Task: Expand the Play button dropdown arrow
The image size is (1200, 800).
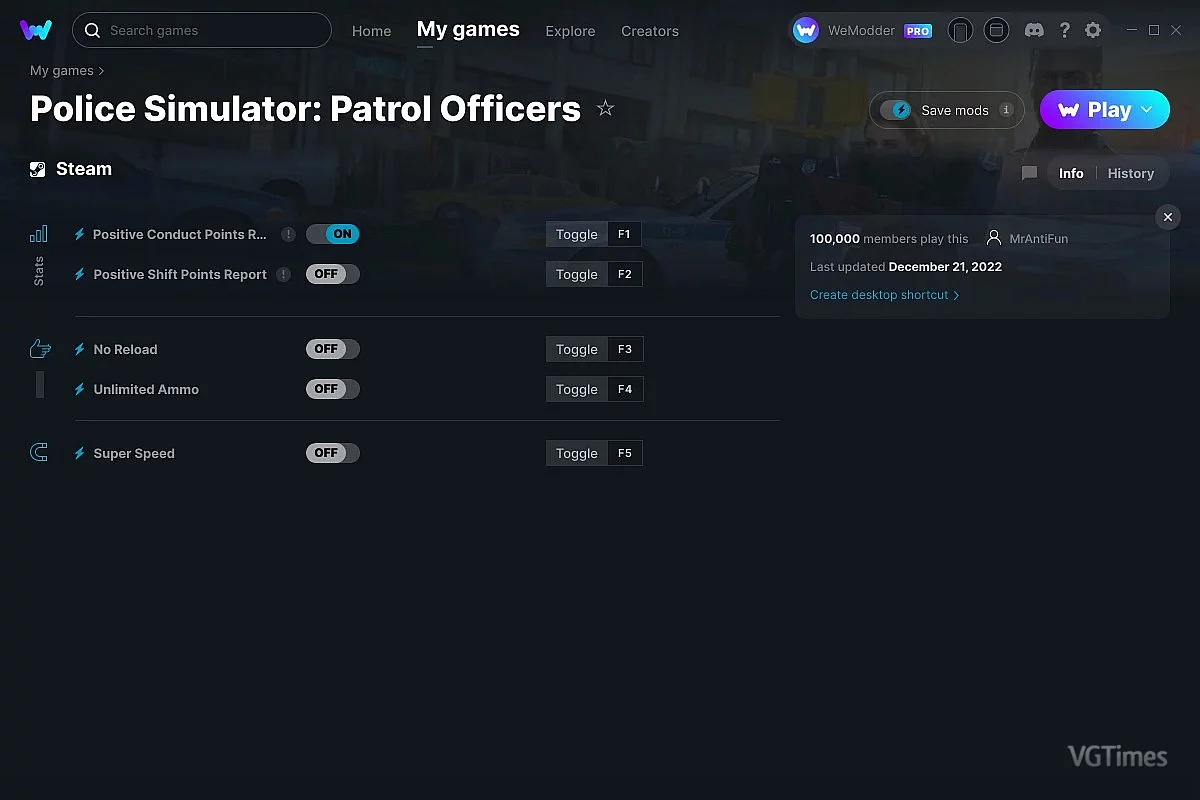Action: tap(1147, 110)
